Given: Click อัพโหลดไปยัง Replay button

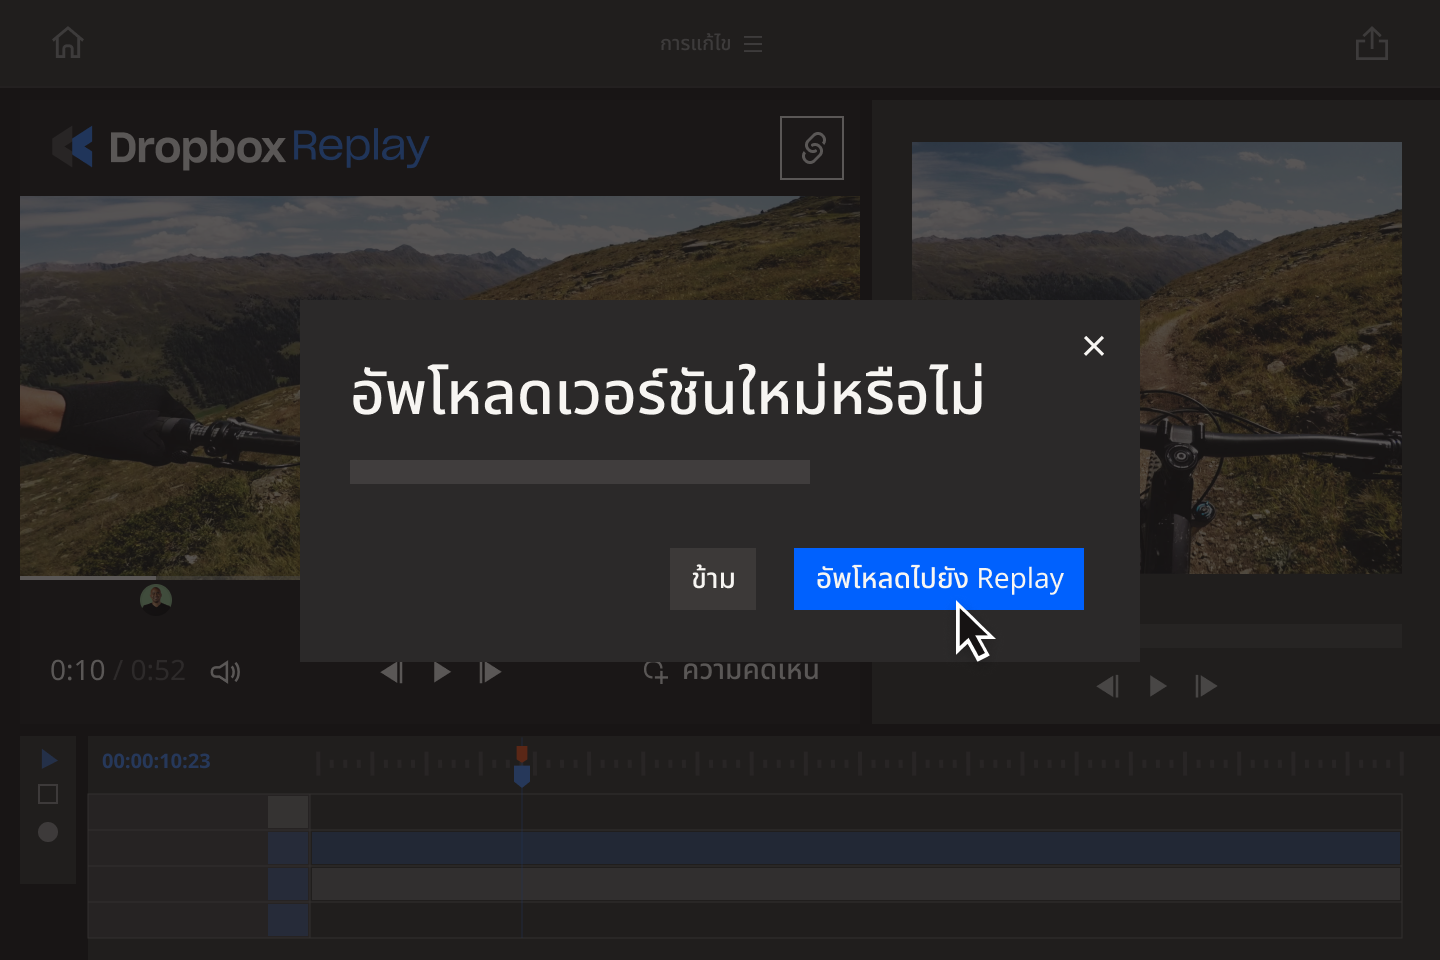Looking at the screenshot, I should pyautogui.click(x=939, y=579).
